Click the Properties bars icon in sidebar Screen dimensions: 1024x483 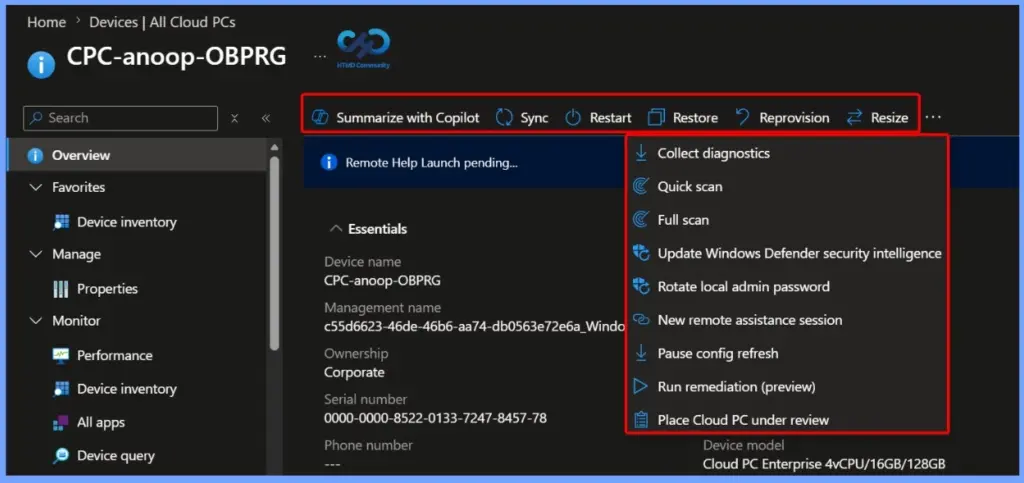61,289
